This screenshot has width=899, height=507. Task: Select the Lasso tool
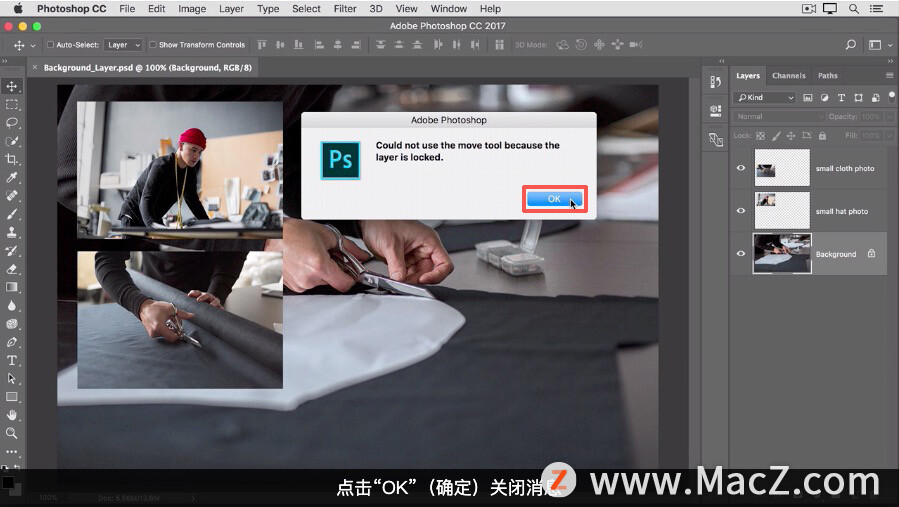[12, 123]
